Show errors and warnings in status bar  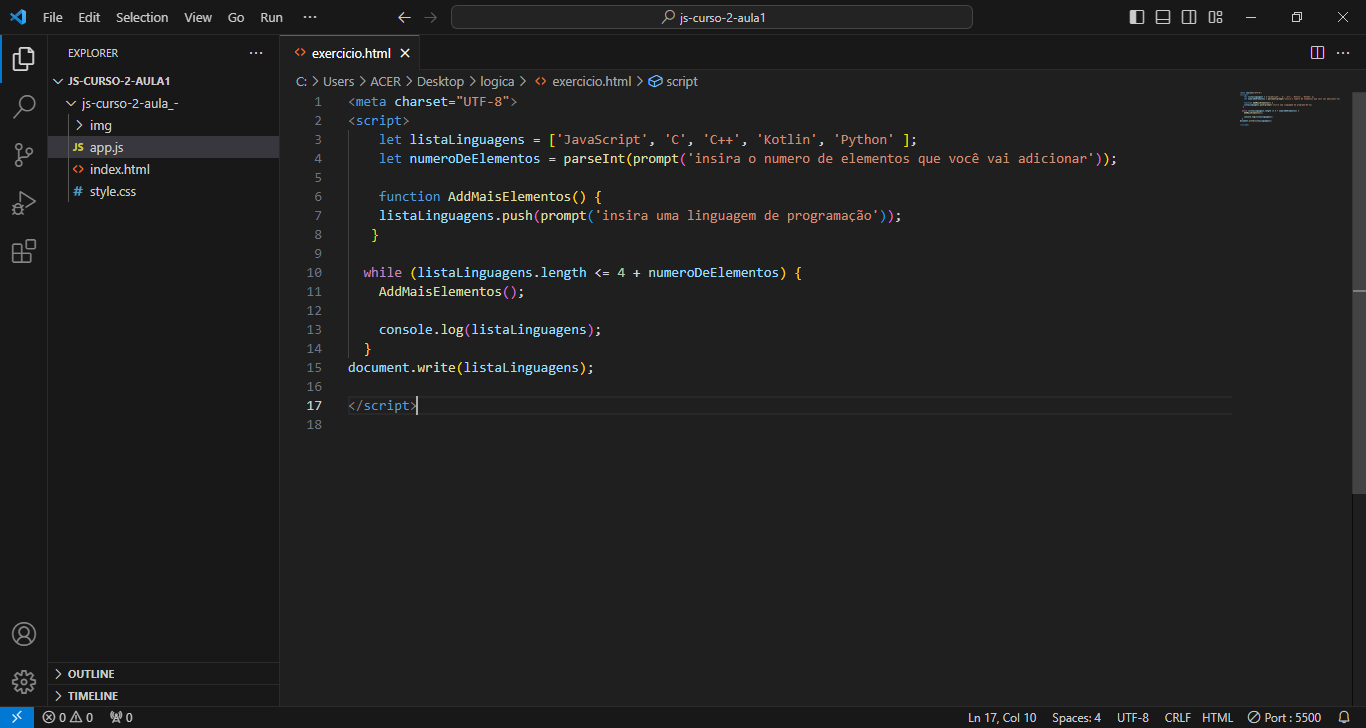tap(68, 717)
